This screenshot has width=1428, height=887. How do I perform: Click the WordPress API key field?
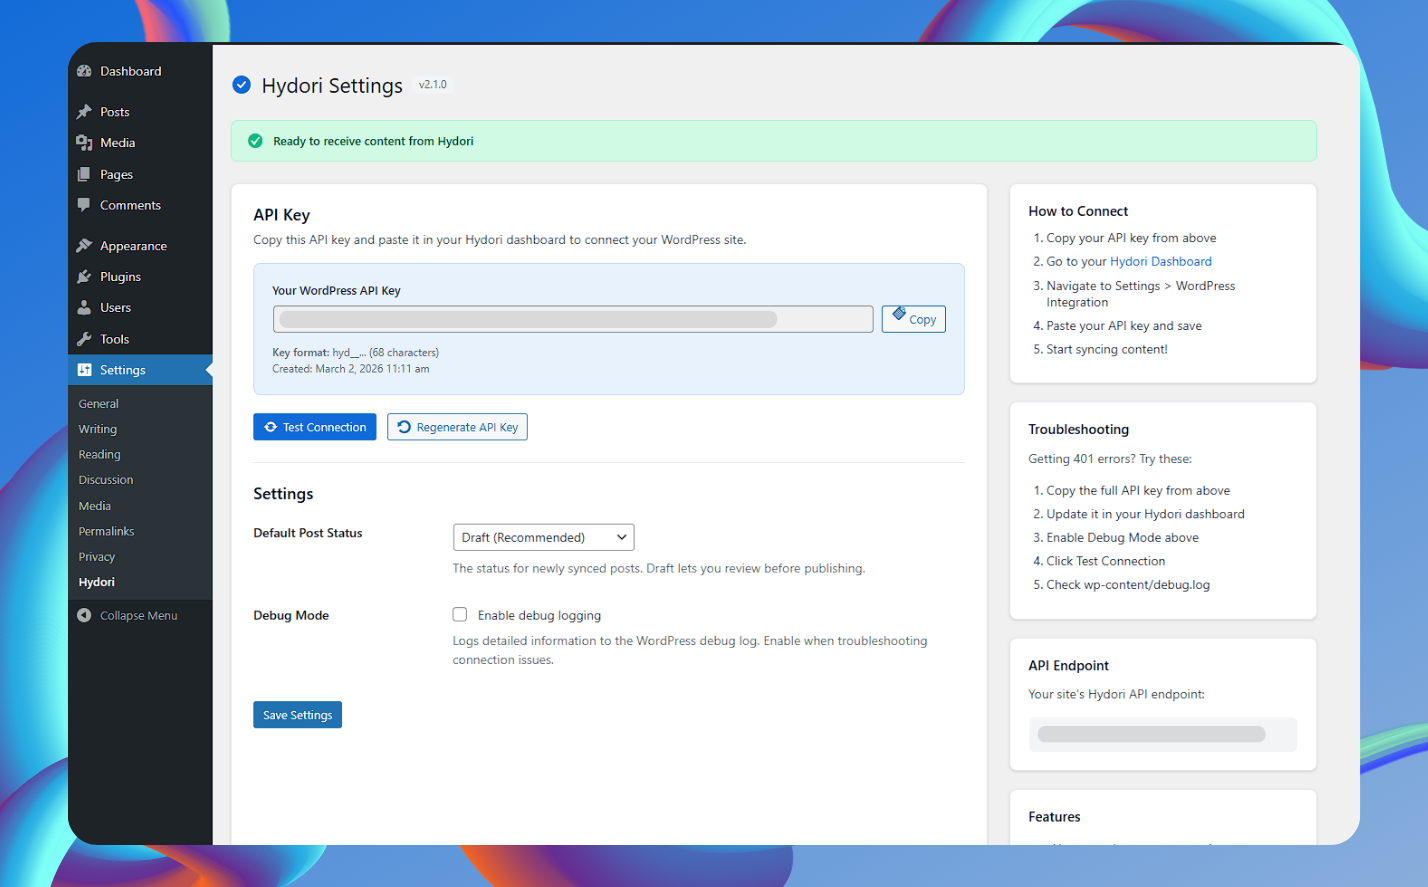coord(573,319)
